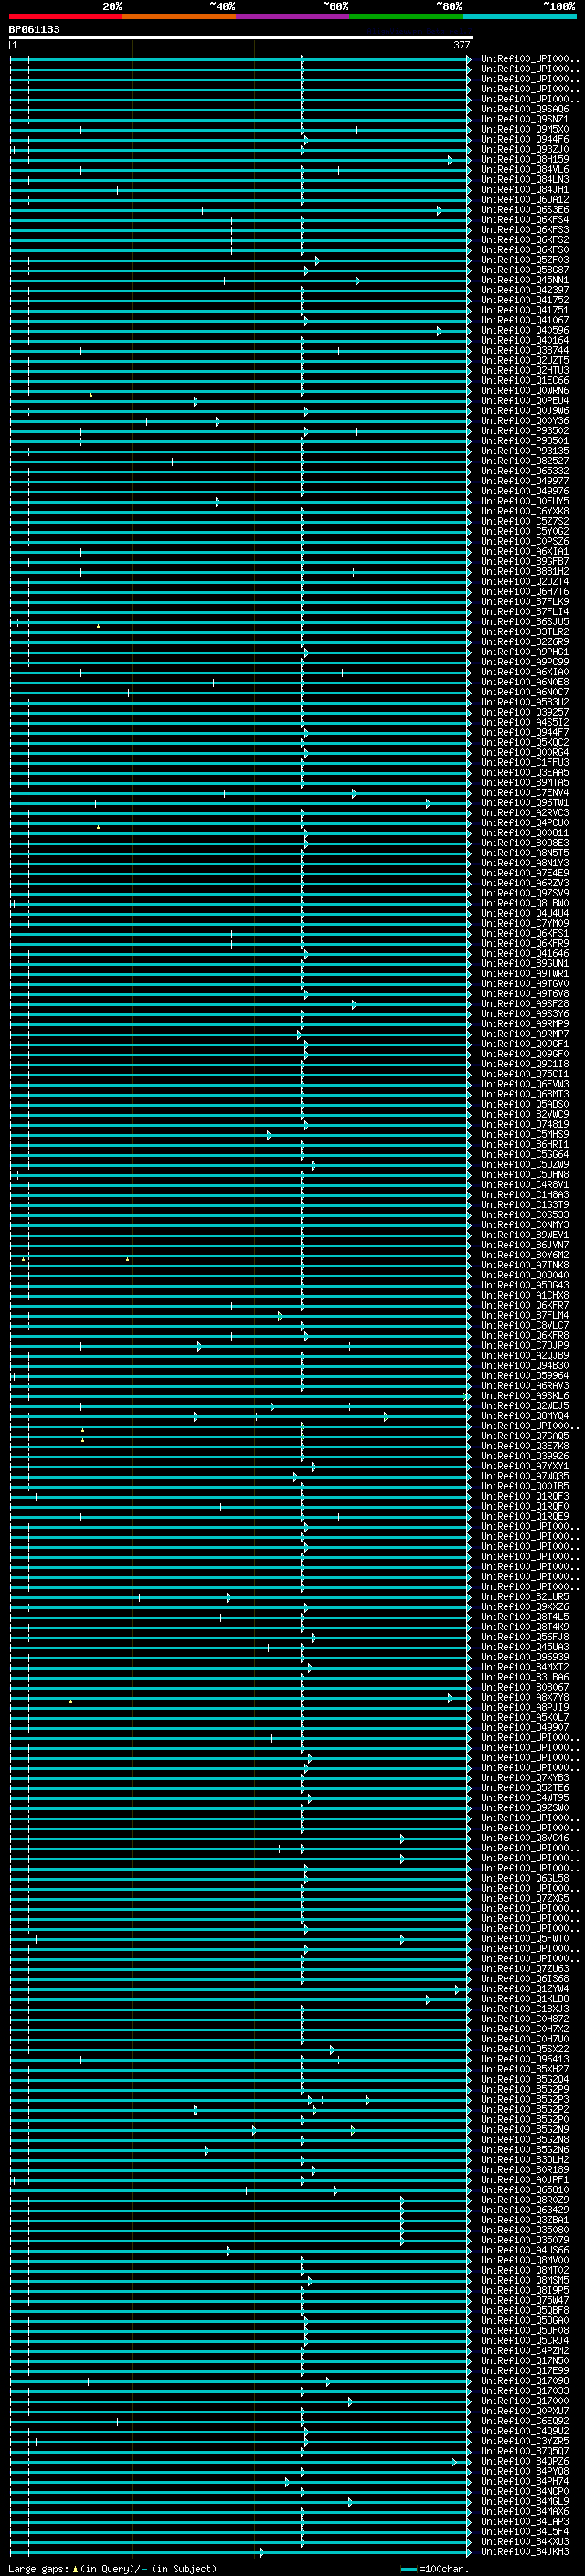Select hit UniRef100_Q9SNZ1
Viewport: 585px width, 2576px height.
(524, 119)
